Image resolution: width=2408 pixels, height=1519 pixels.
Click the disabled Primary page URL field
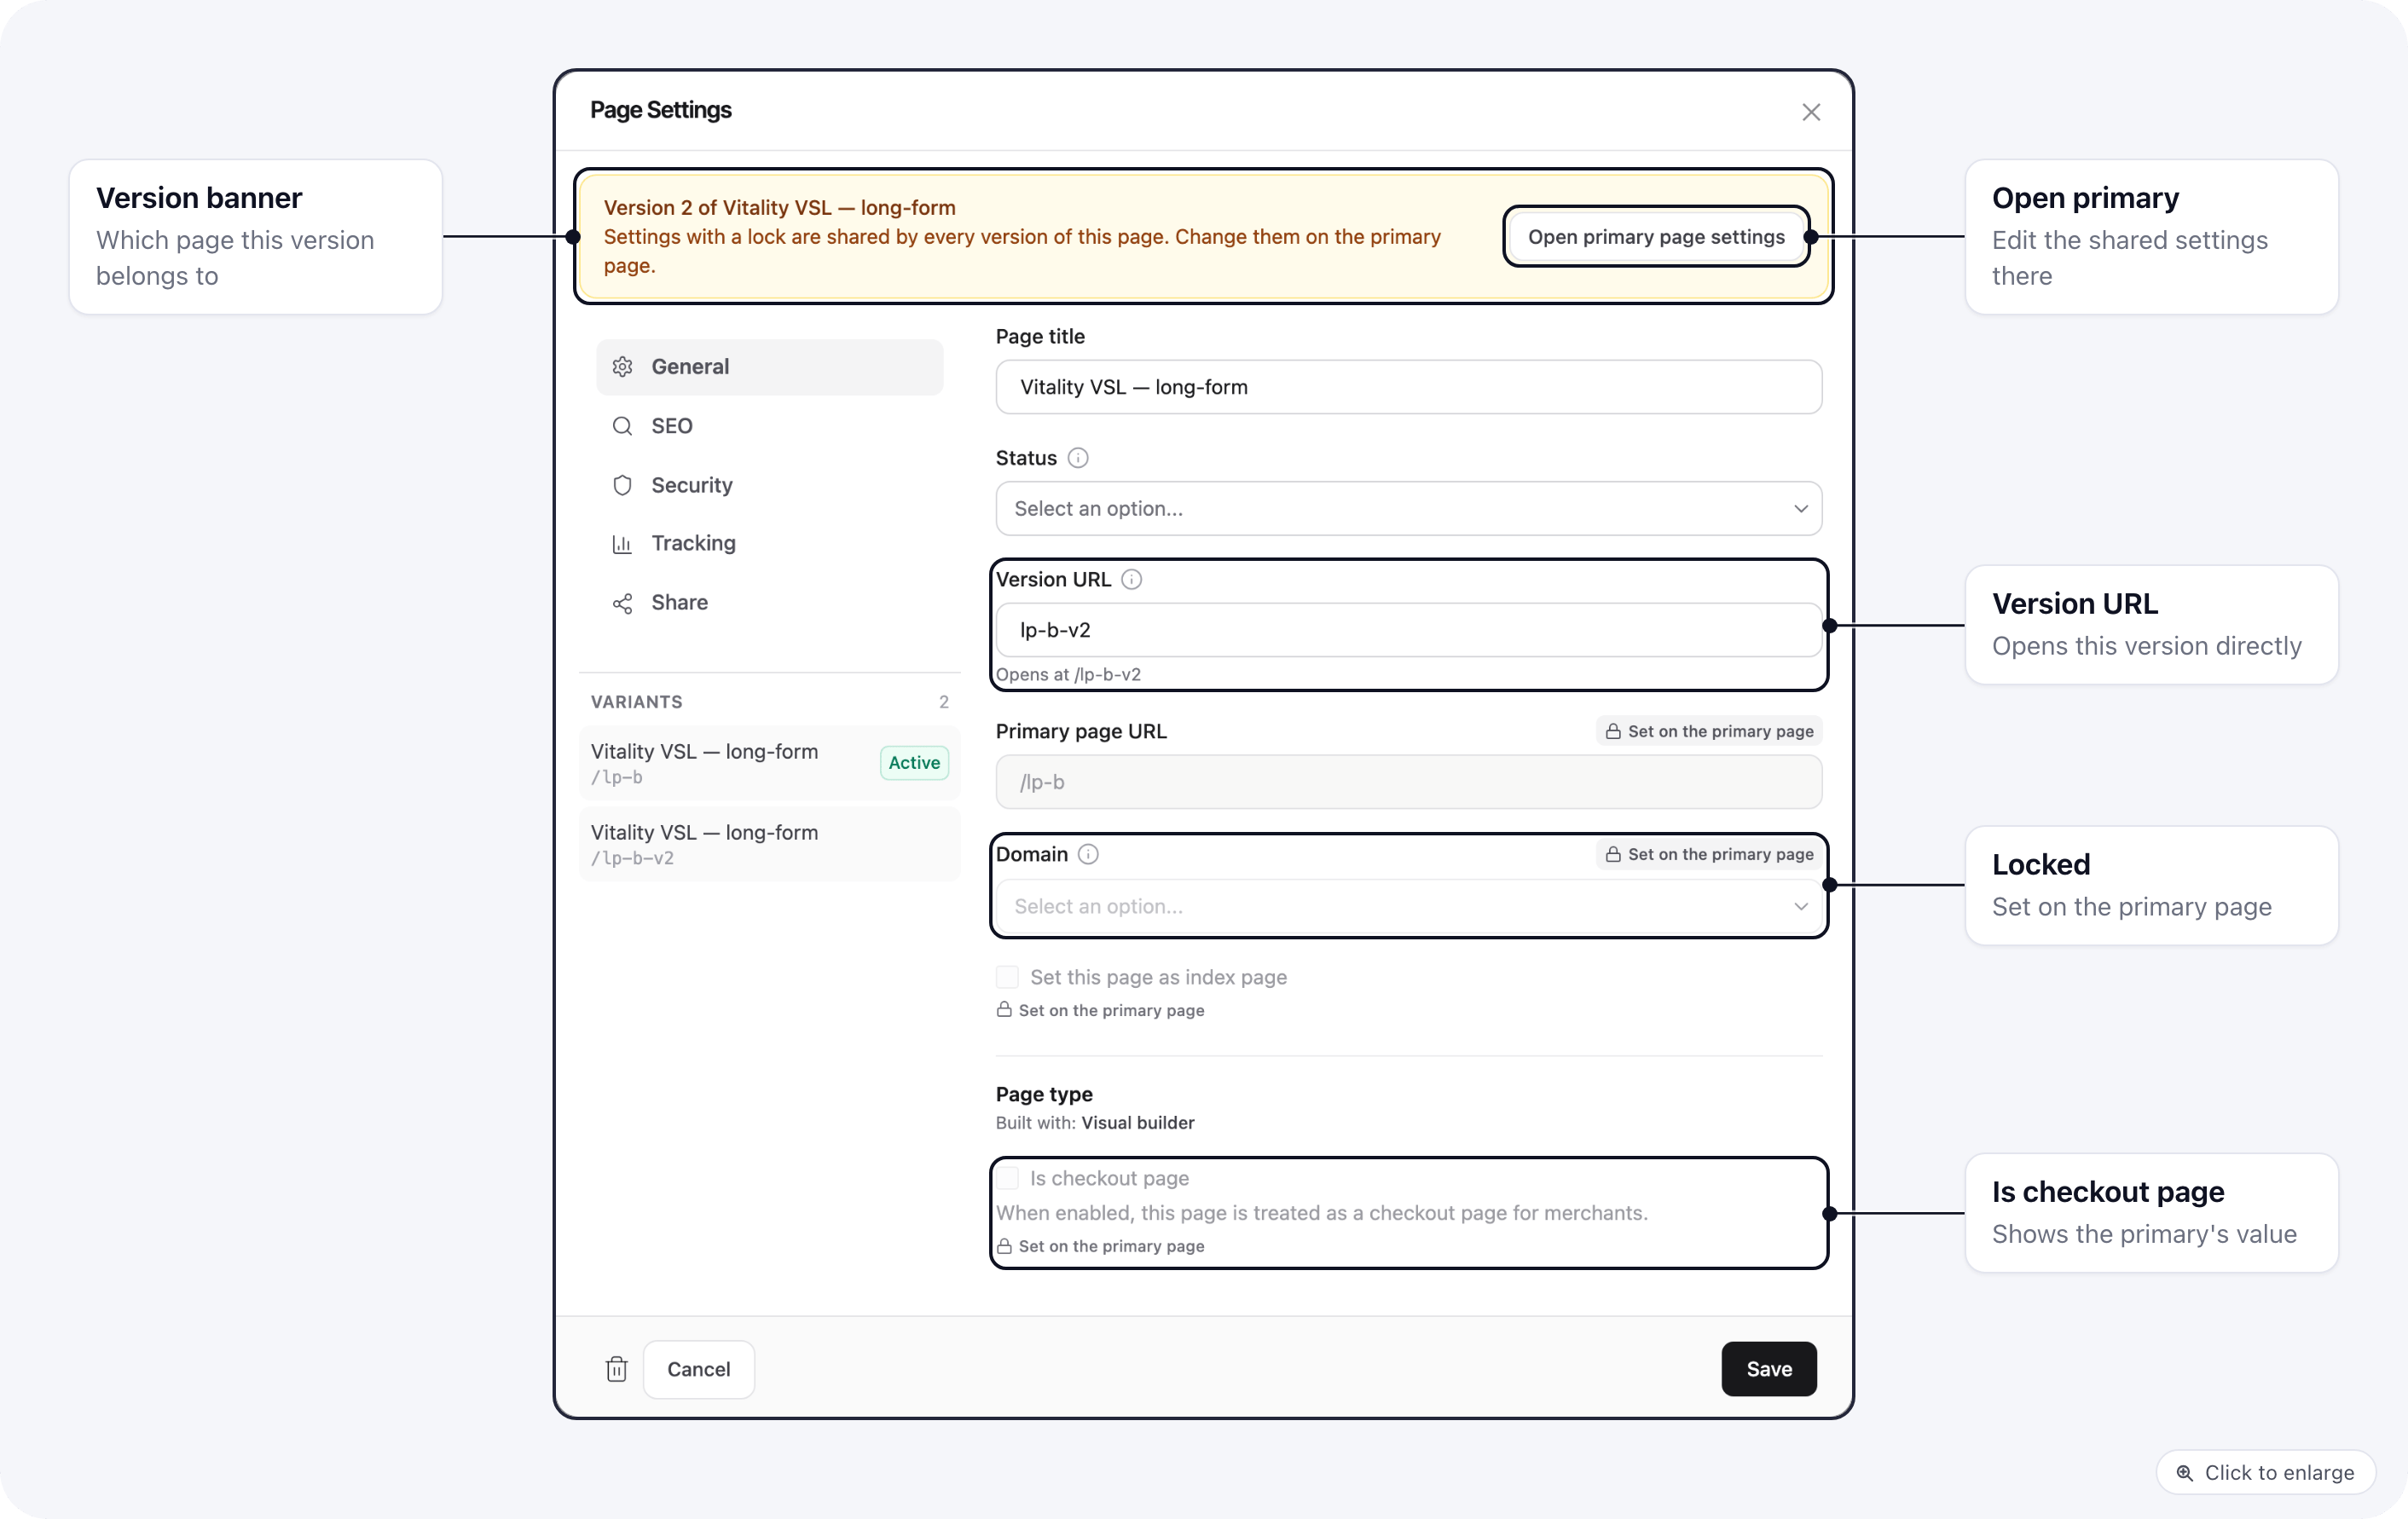pos(1408,782)
